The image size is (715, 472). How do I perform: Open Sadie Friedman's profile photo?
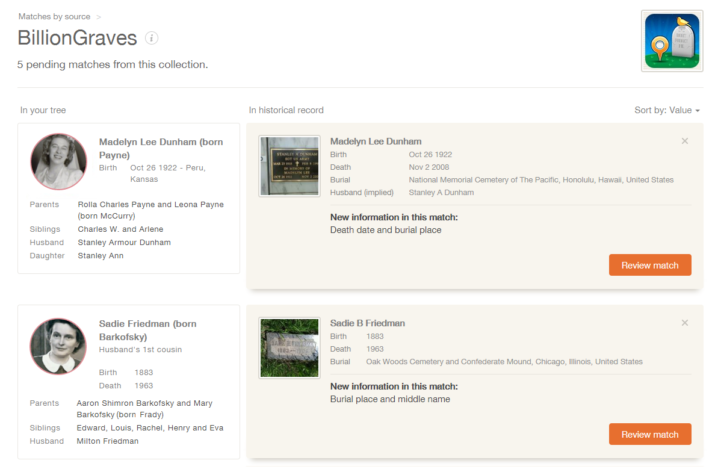tap(58, 346)
